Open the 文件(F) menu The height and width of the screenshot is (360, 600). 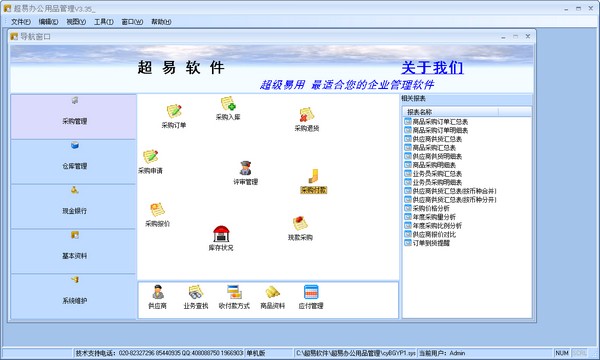21,22
